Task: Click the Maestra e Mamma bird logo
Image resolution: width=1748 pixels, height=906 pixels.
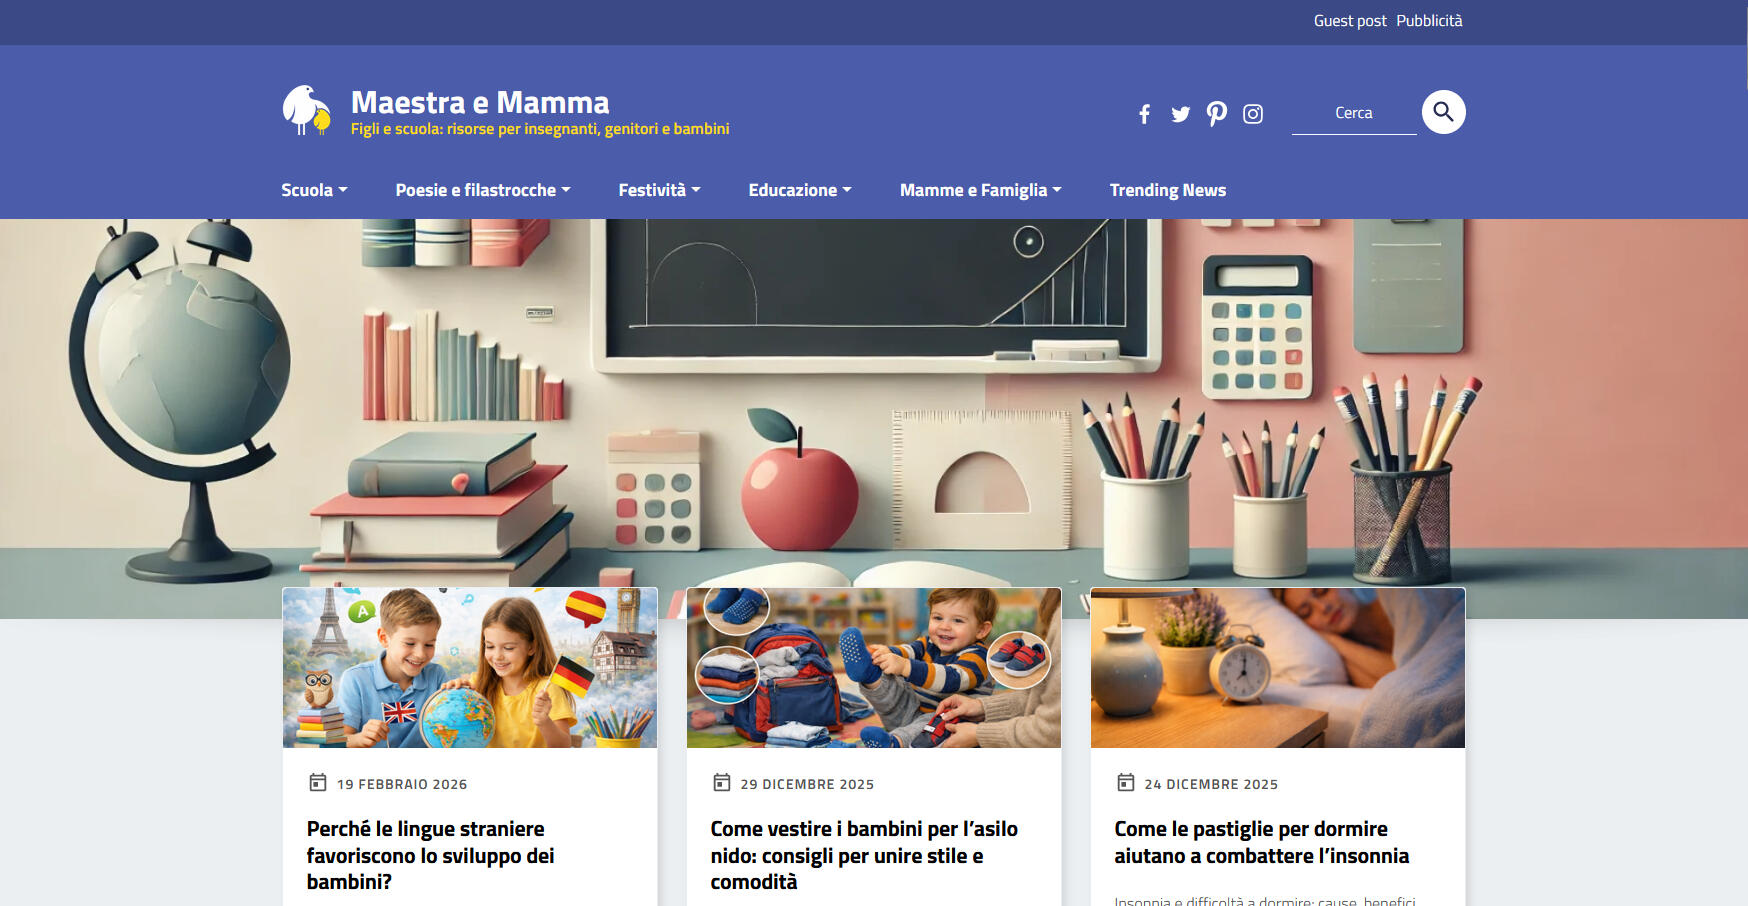Action: click(307, 110)
